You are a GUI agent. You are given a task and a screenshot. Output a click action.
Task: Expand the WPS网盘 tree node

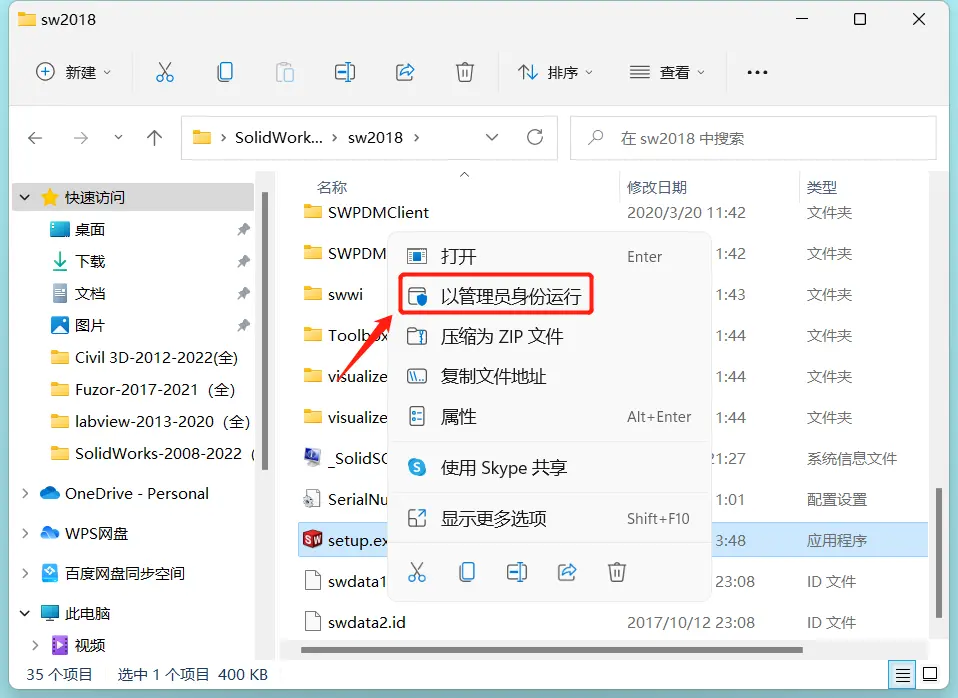point(25,534)
